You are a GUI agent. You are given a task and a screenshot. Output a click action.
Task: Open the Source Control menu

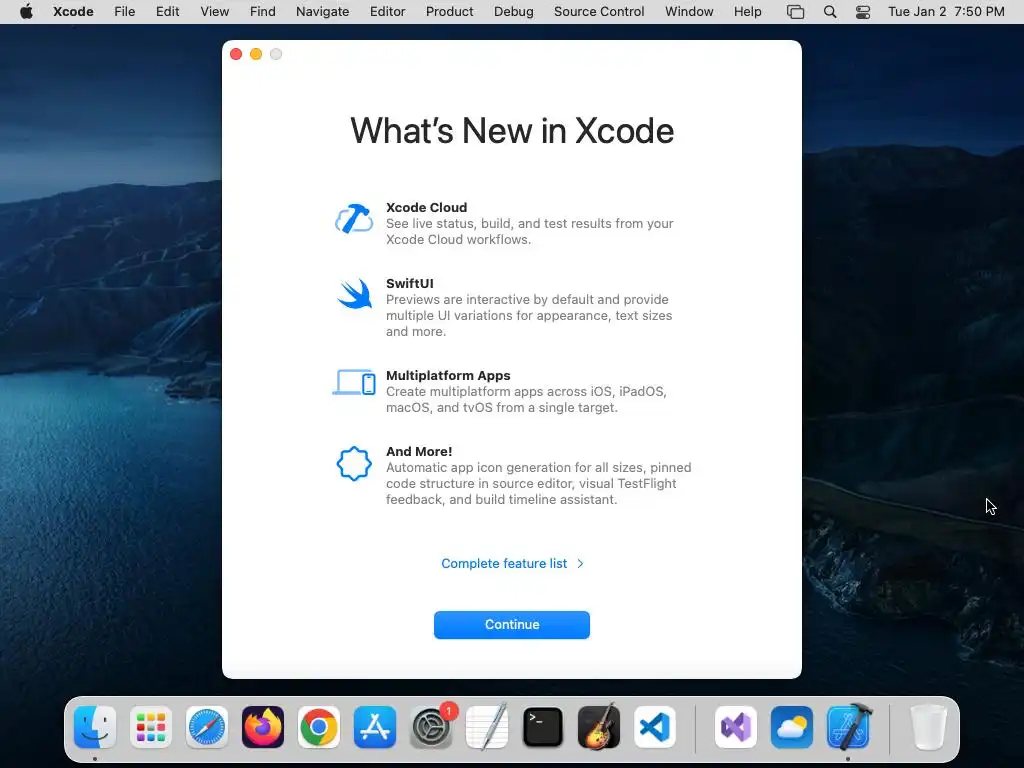coord(599,12)
